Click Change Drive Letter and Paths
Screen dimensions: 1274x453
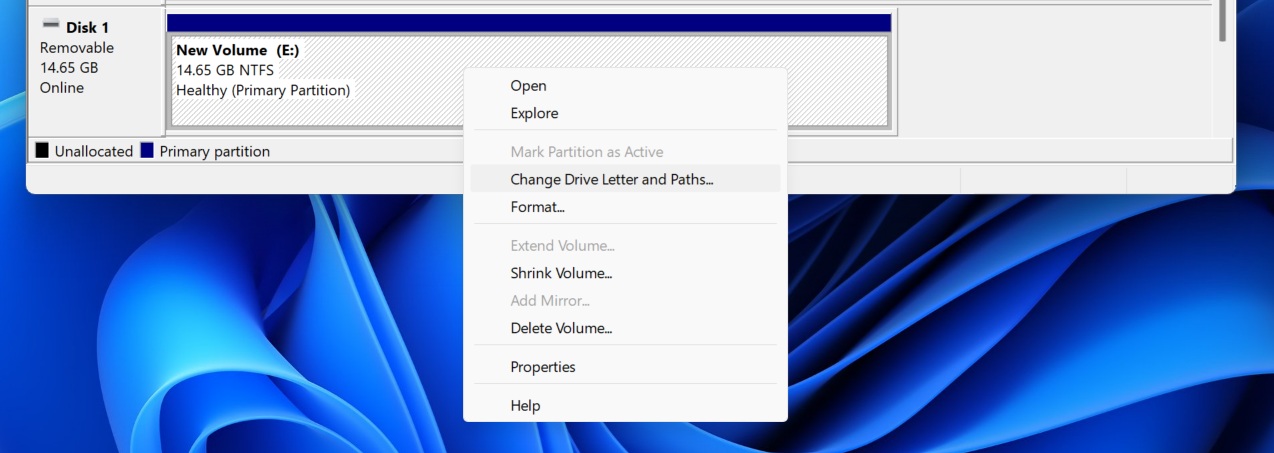625,179
